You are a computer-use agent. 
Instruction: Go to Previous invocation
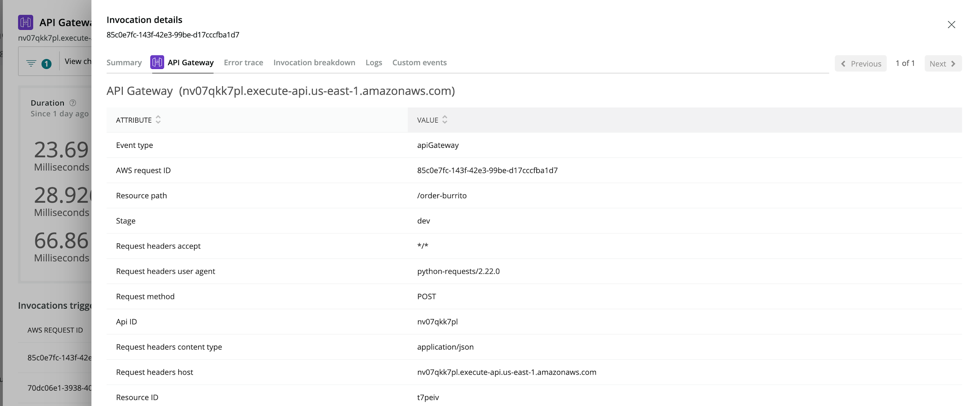pos(860,63)
